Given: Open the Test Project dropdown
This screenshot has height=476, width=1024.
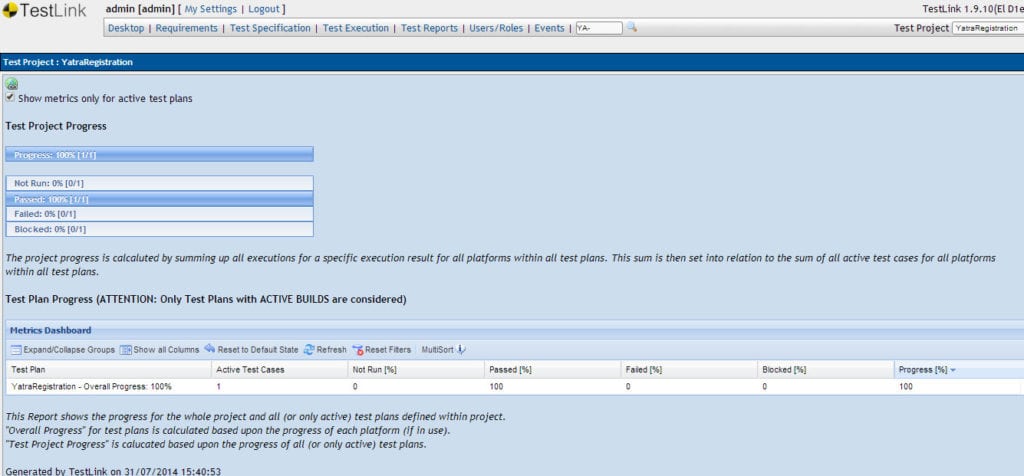Looking at the screenshot, I should point(987,28).
